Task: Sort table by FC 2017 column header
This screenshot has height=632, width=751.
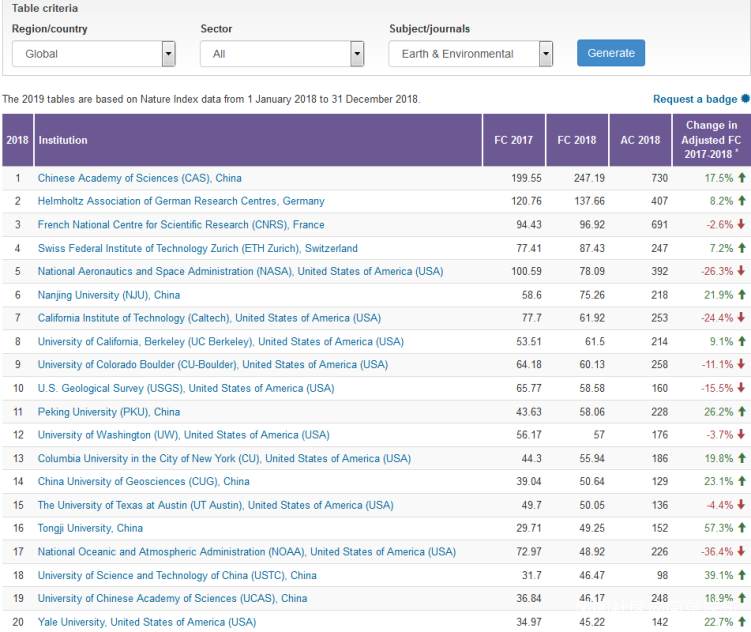Action: pyautogui.click(x=514, y=140)
